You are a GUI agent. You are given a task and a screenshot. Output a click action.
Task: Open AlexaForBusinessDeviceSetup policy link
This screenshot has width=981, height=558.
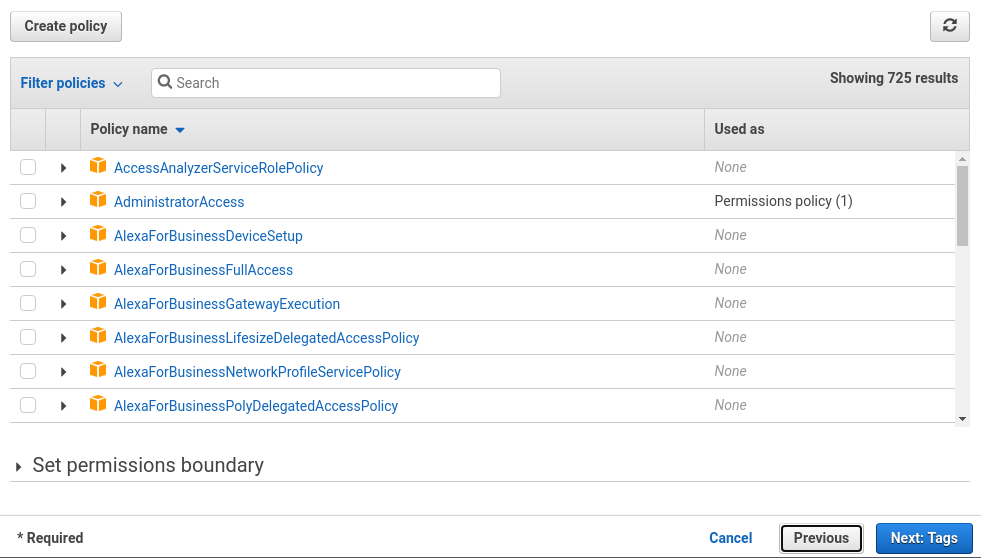coord(208,236)
